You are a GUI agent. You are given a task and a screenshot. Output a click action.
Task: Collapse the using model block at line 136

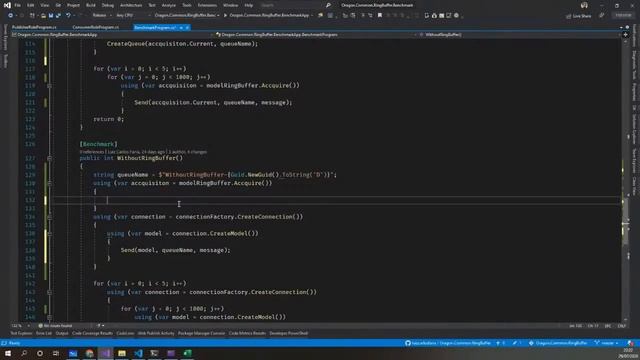49,233
